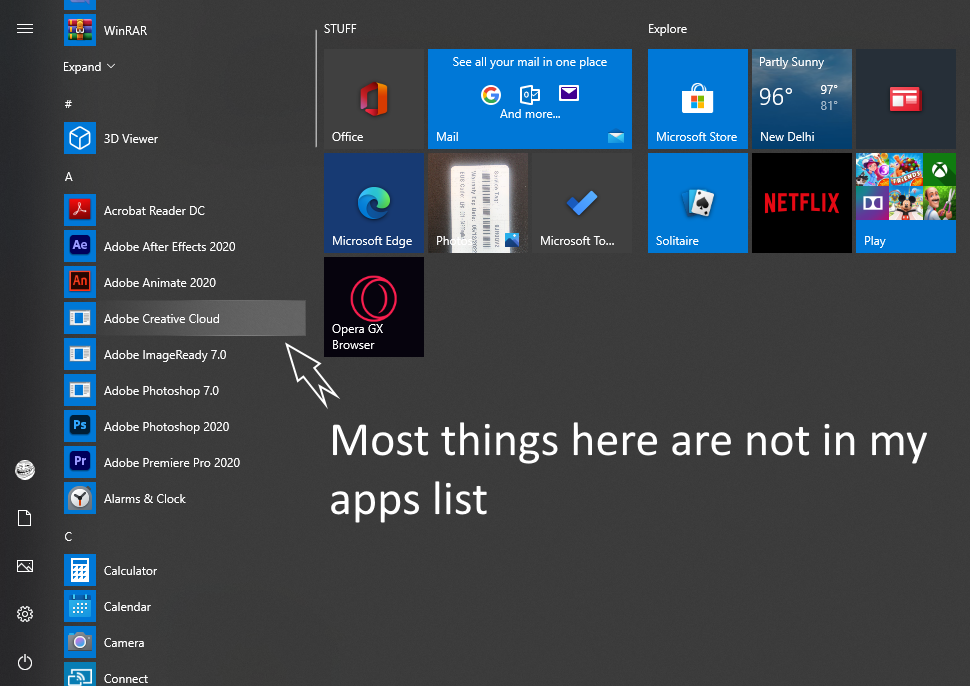Open Alarms & Clock icon
Image resolution: width=970 pixels, height=686 pixels.
80,498
